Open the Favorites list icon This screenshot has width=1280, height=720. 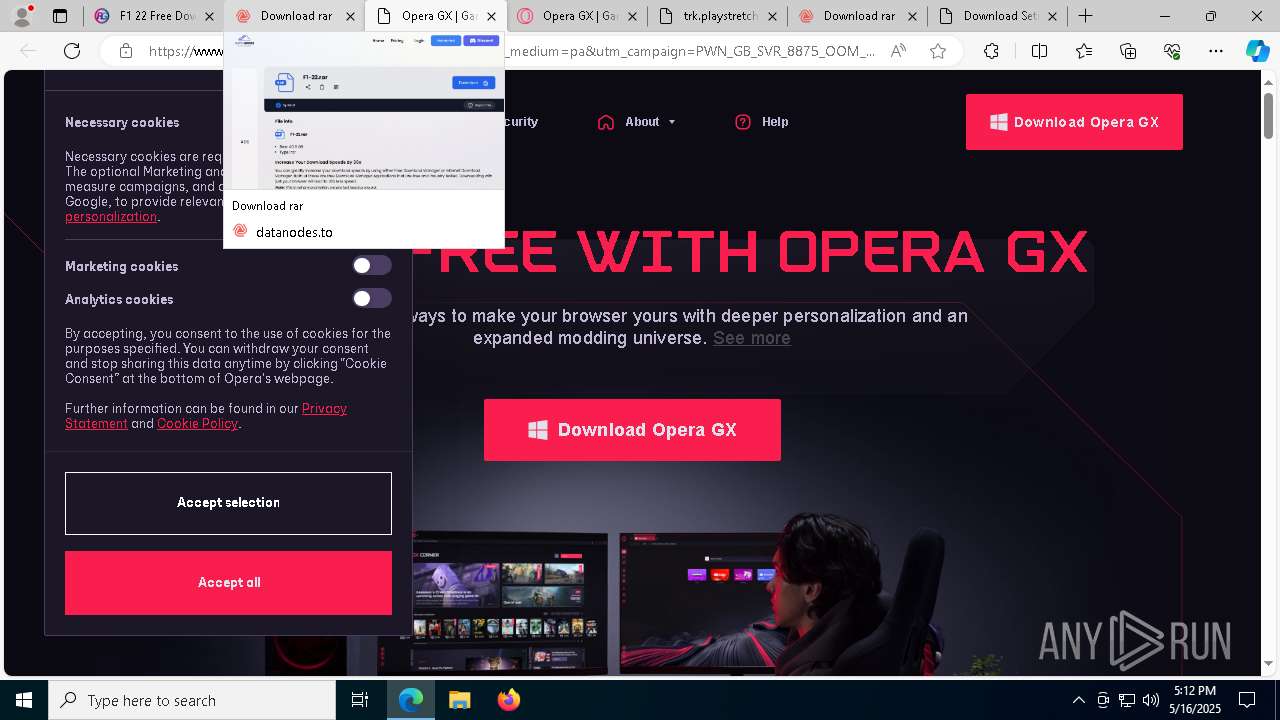pos(1084,51)
